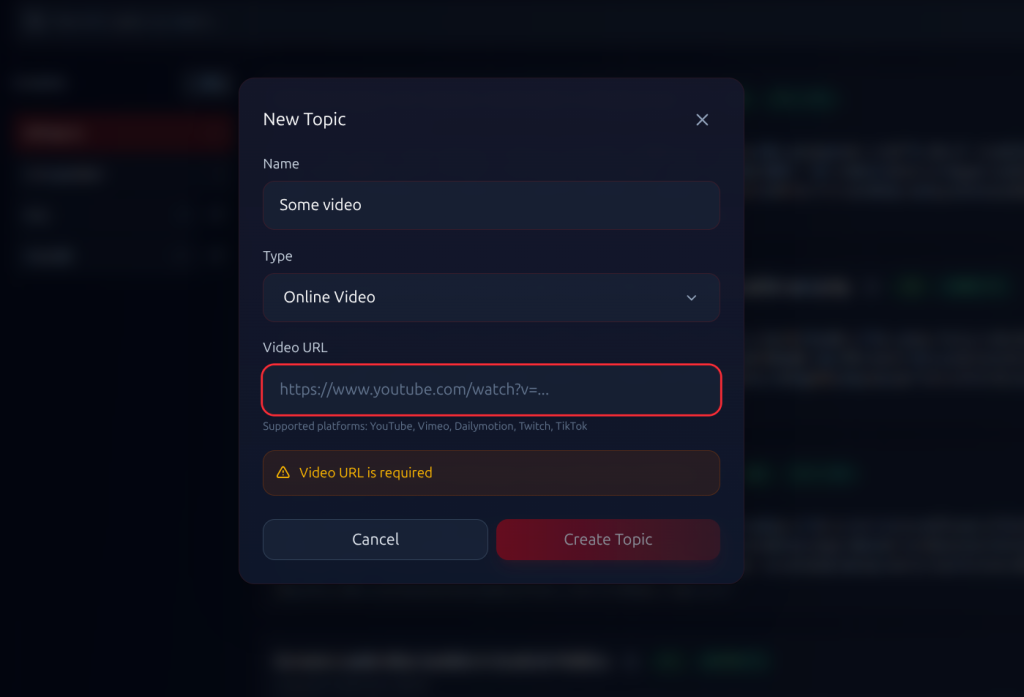Click the warning triangle icon

[x=283, y=473]
